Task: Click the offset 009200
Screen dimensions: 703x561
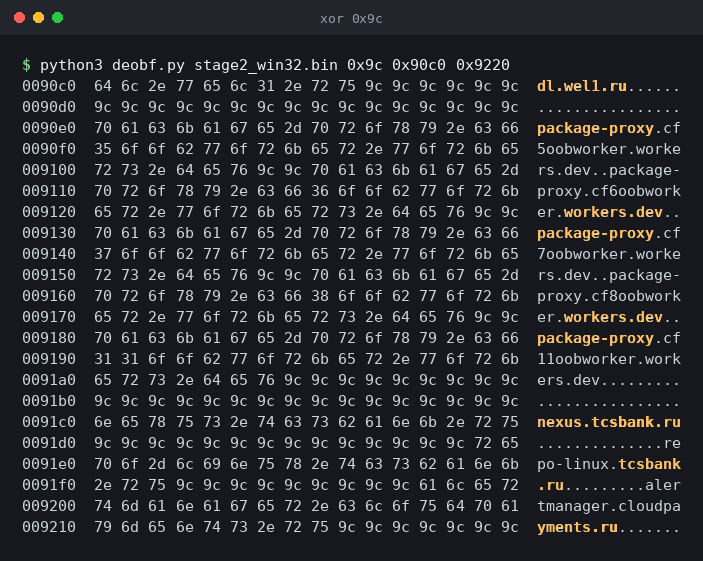Action: pyautogui.click(x=49, y=506)
